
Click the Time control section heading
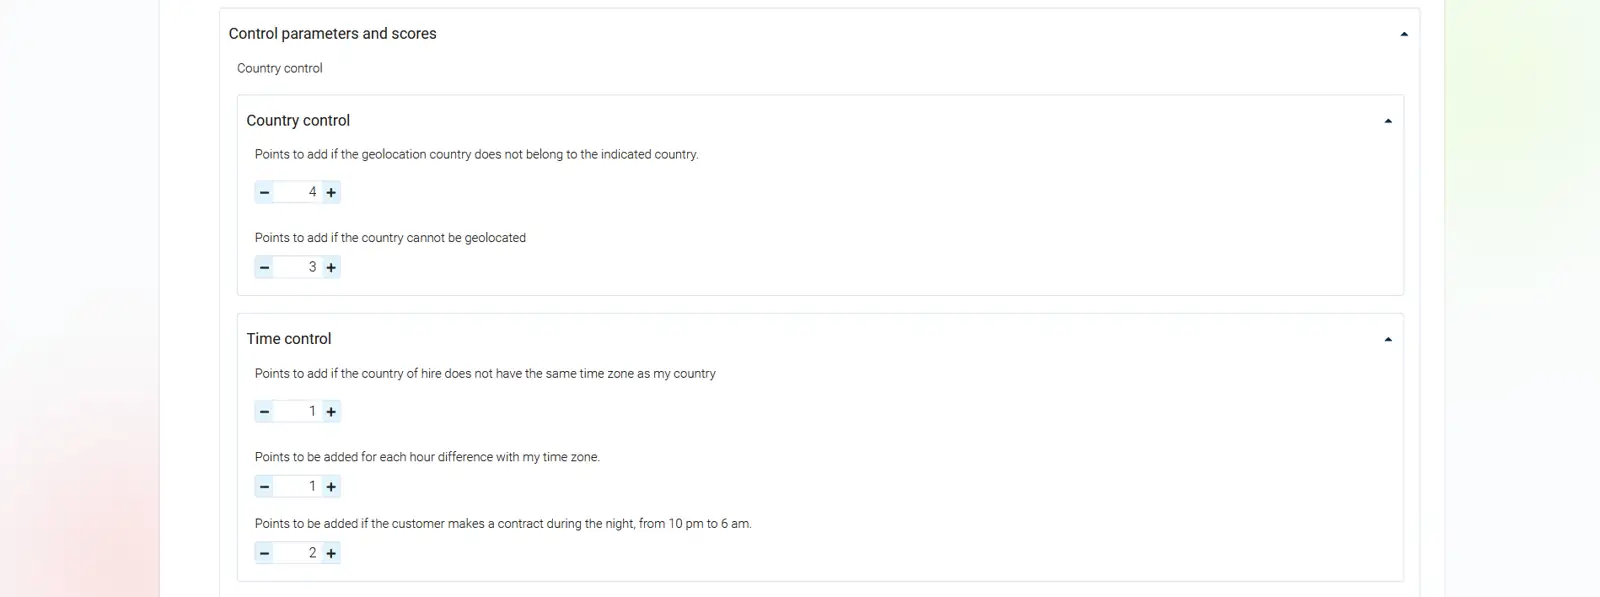click(289, 339)
